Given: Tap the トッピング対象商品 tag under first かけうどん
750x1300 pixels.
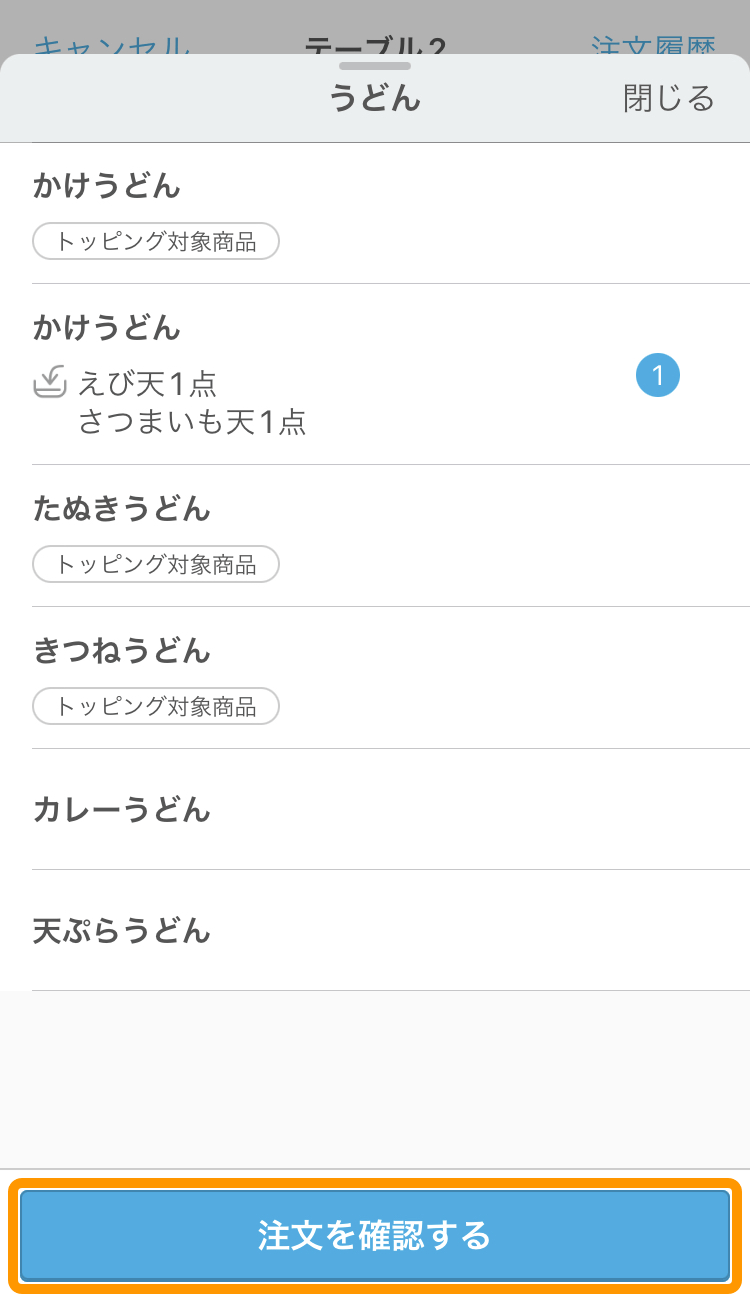Looking at the screenshot, I should point(156,241).
